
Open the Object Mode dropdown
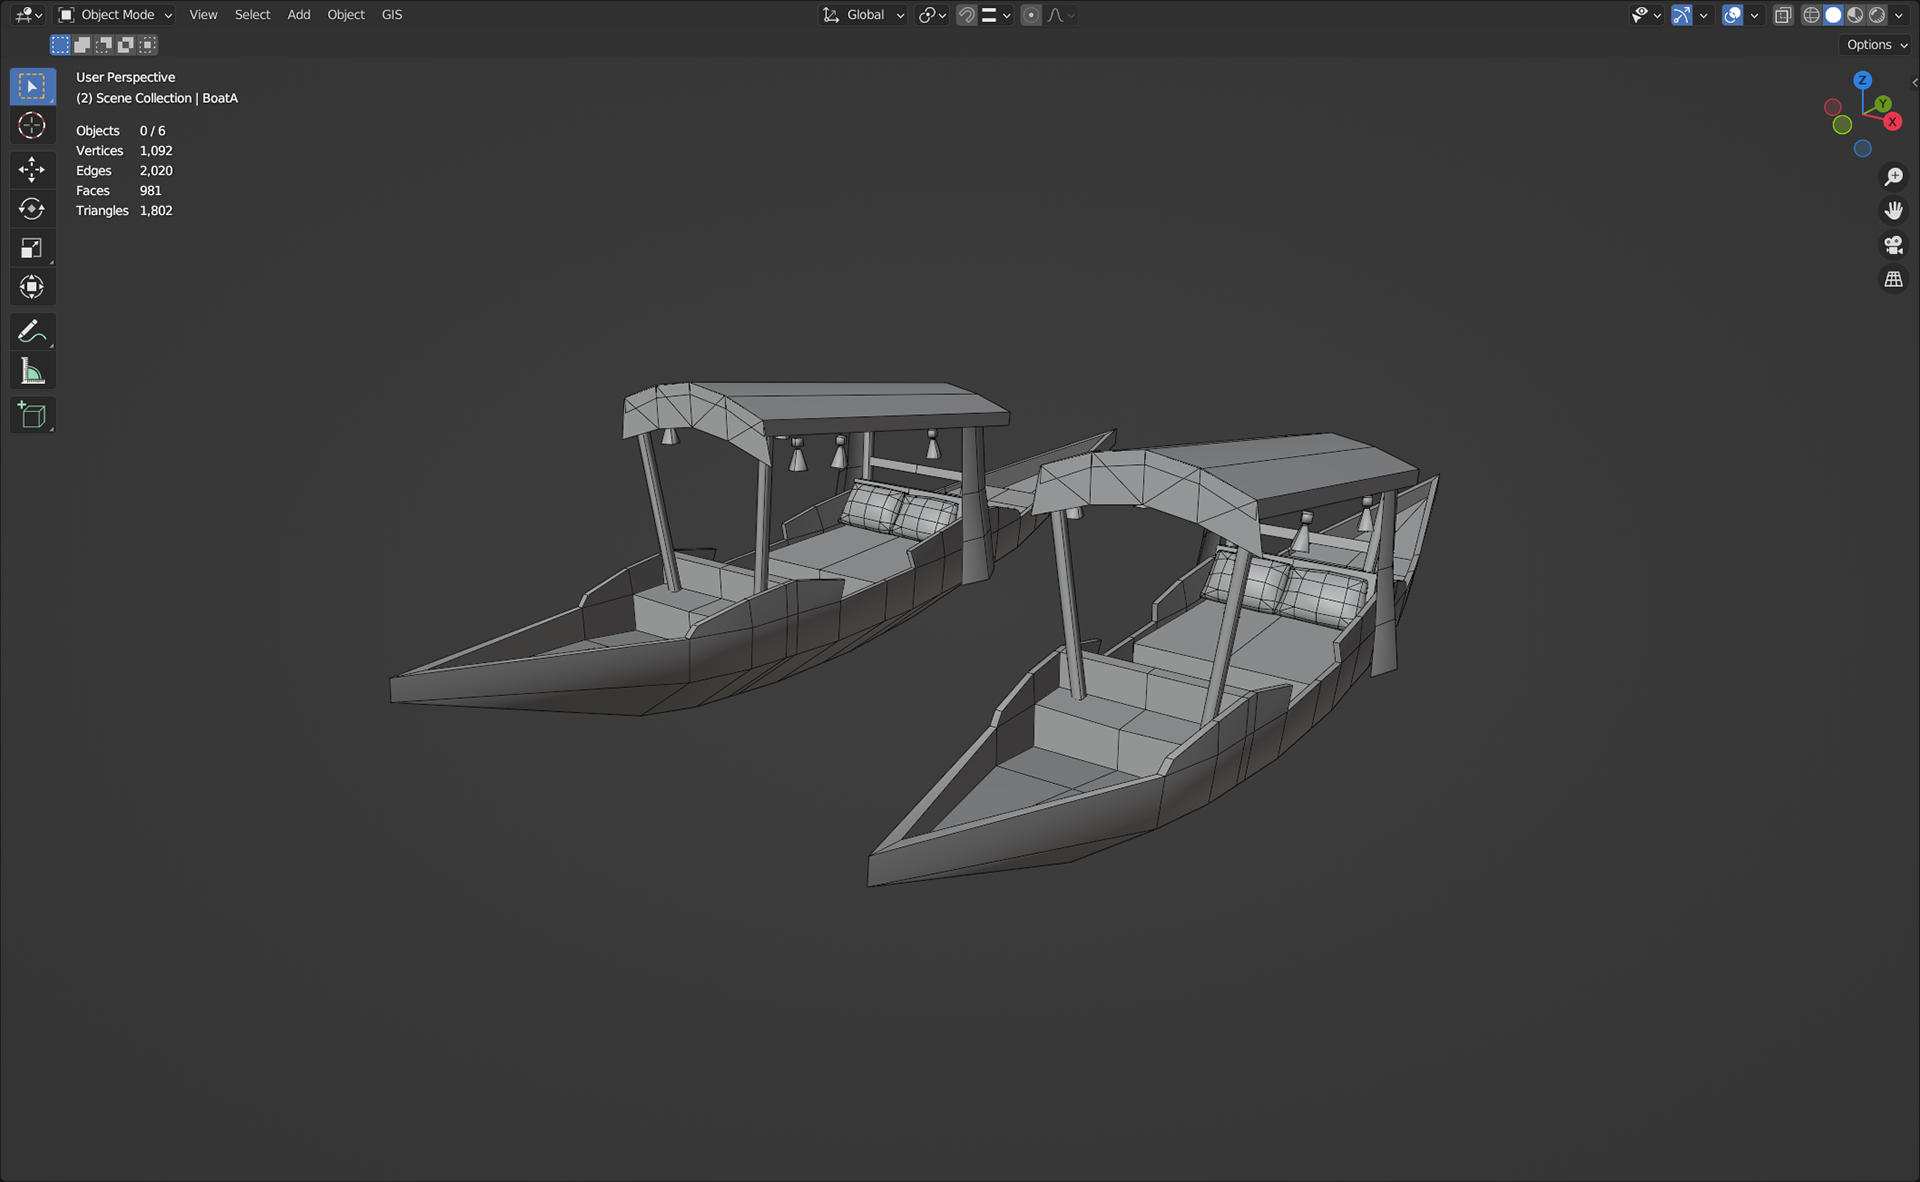pos(115,15)
